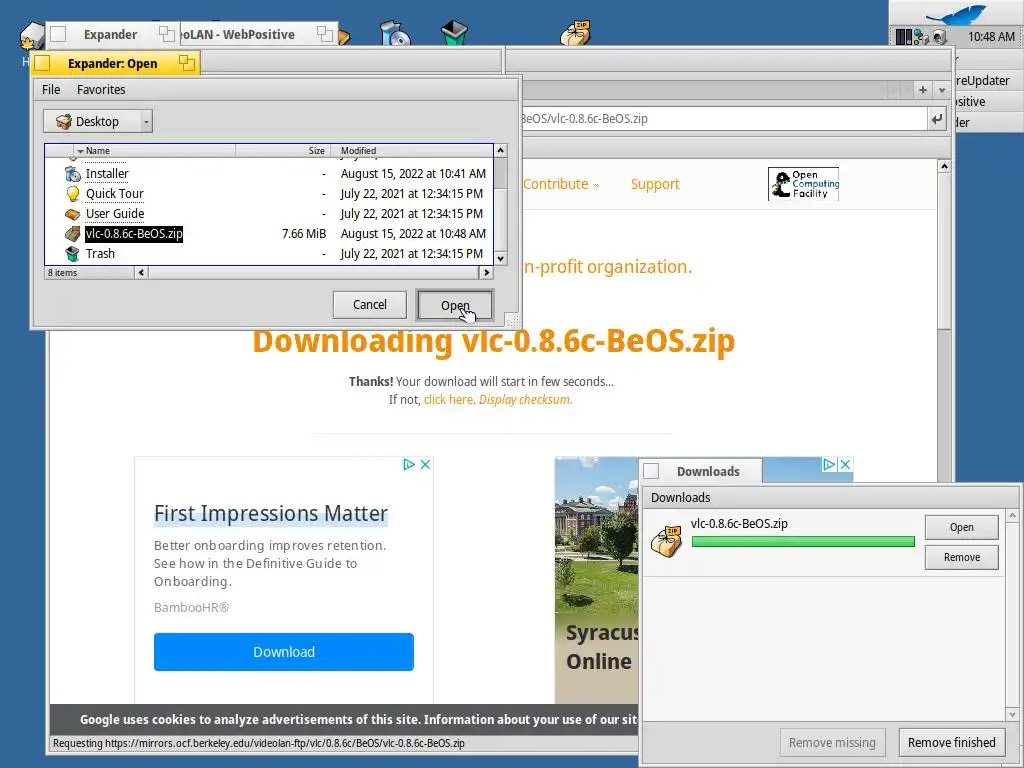Select the zip archive icon on the desktop
Viewport: 1024px width, 768px height.
tap(575, 33)
